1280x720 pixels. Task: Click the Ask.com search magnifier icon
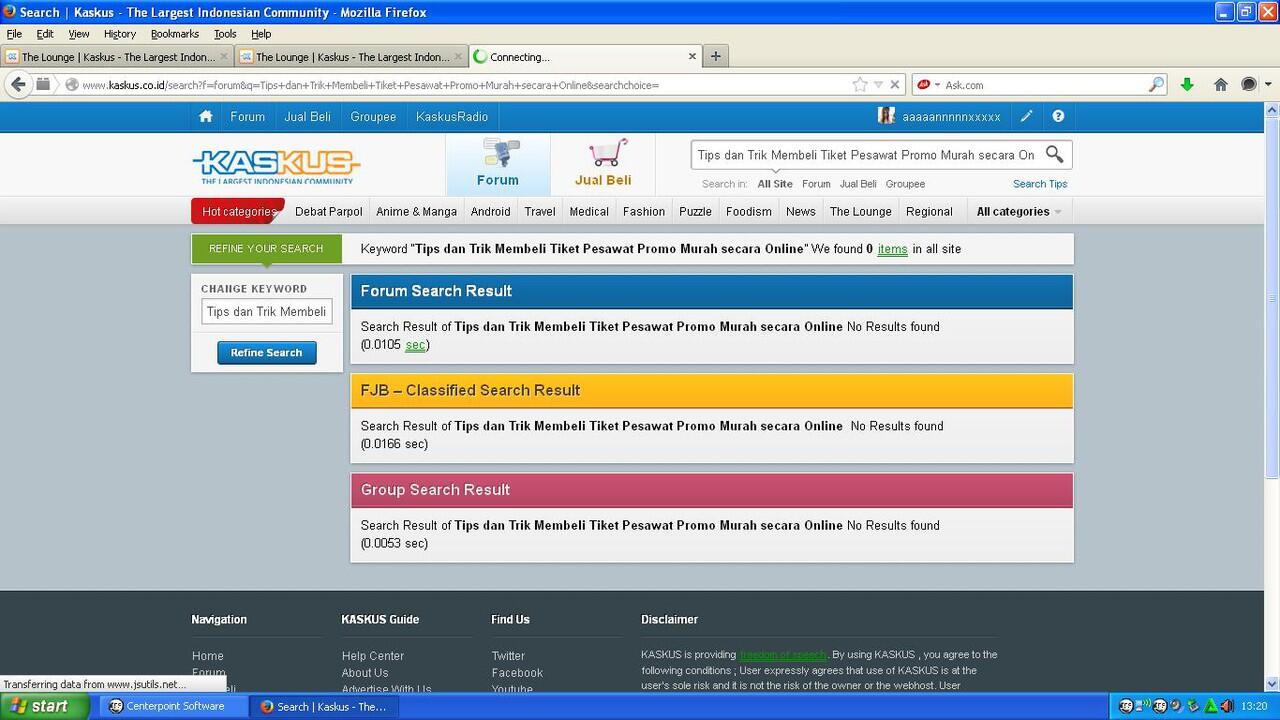point(1156,85)
